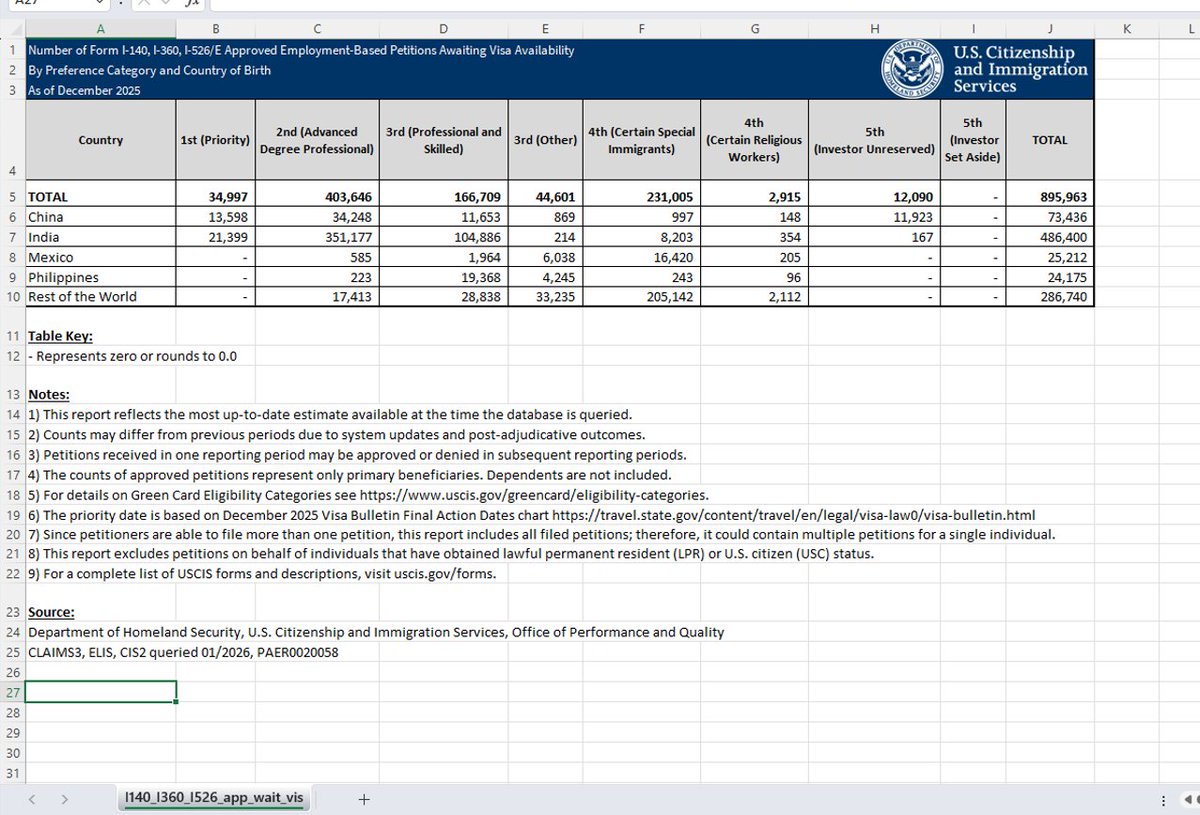Viewport: 1200px width, 815px height.
Task: Select row 31 header
Action: (x=12, y=774)
